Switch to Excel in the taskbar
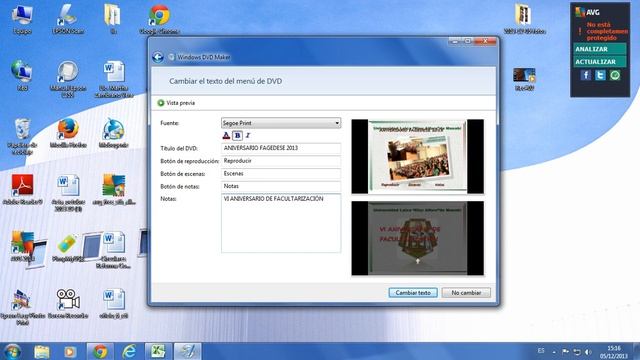This screenshot has height=360, width=640. coord(158,351)
